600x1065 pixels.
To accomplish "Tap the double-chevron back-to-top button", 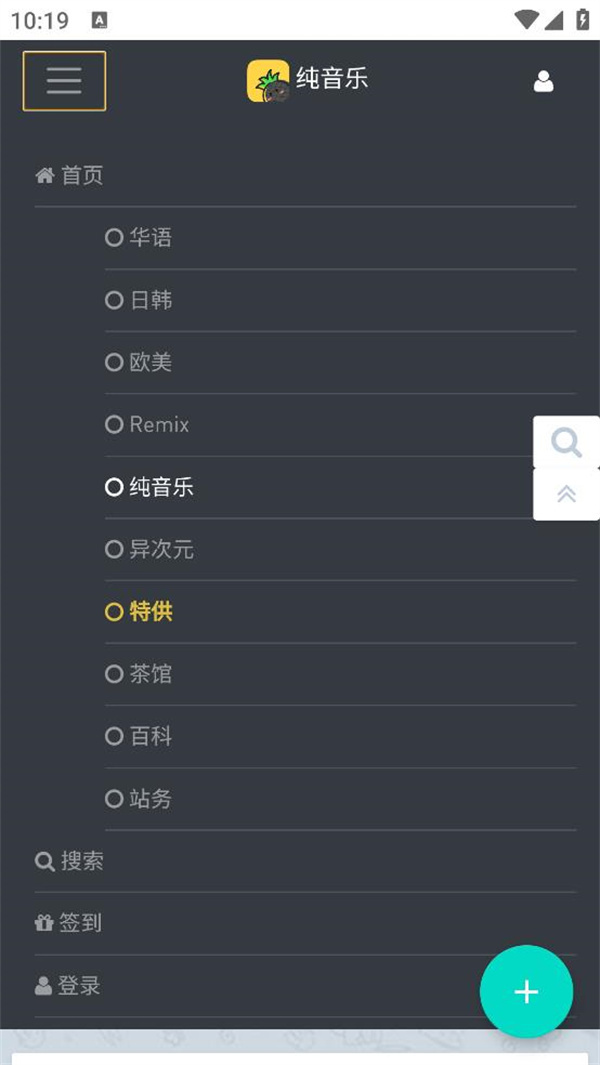I will point(566,494).
